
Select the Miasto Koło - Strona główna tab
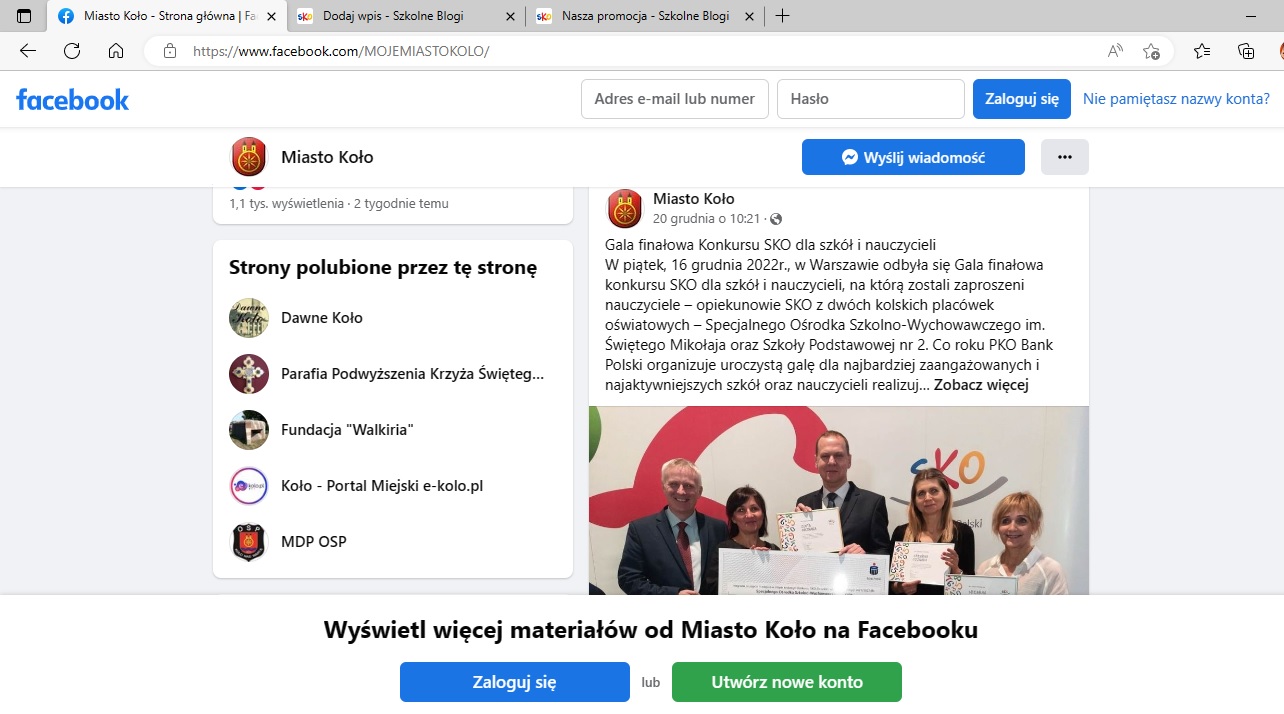(x=167, y=16)
